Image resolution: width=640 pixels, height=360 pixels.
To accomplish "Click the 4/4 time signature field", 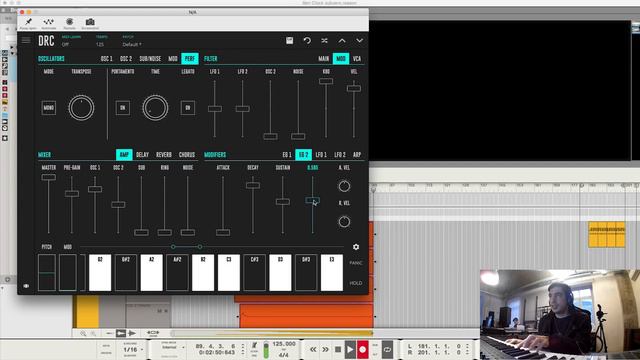I will pos(283,355).
